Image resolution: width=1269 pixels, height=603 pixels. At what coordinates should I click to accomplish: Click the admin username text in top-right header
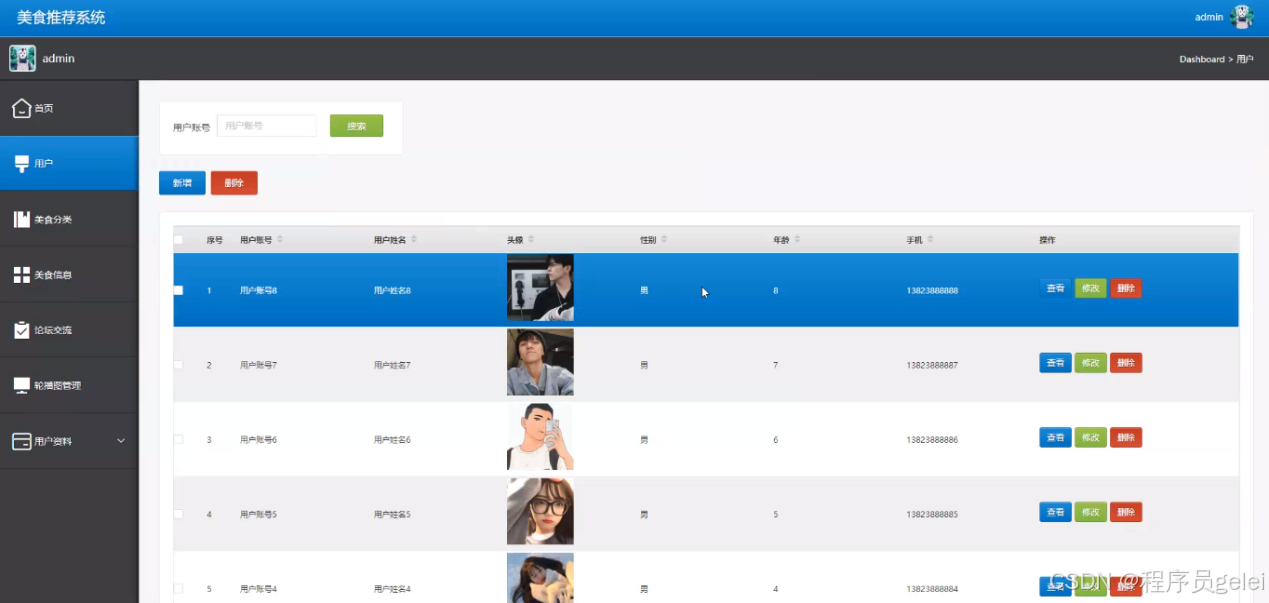coord(1209,17)
